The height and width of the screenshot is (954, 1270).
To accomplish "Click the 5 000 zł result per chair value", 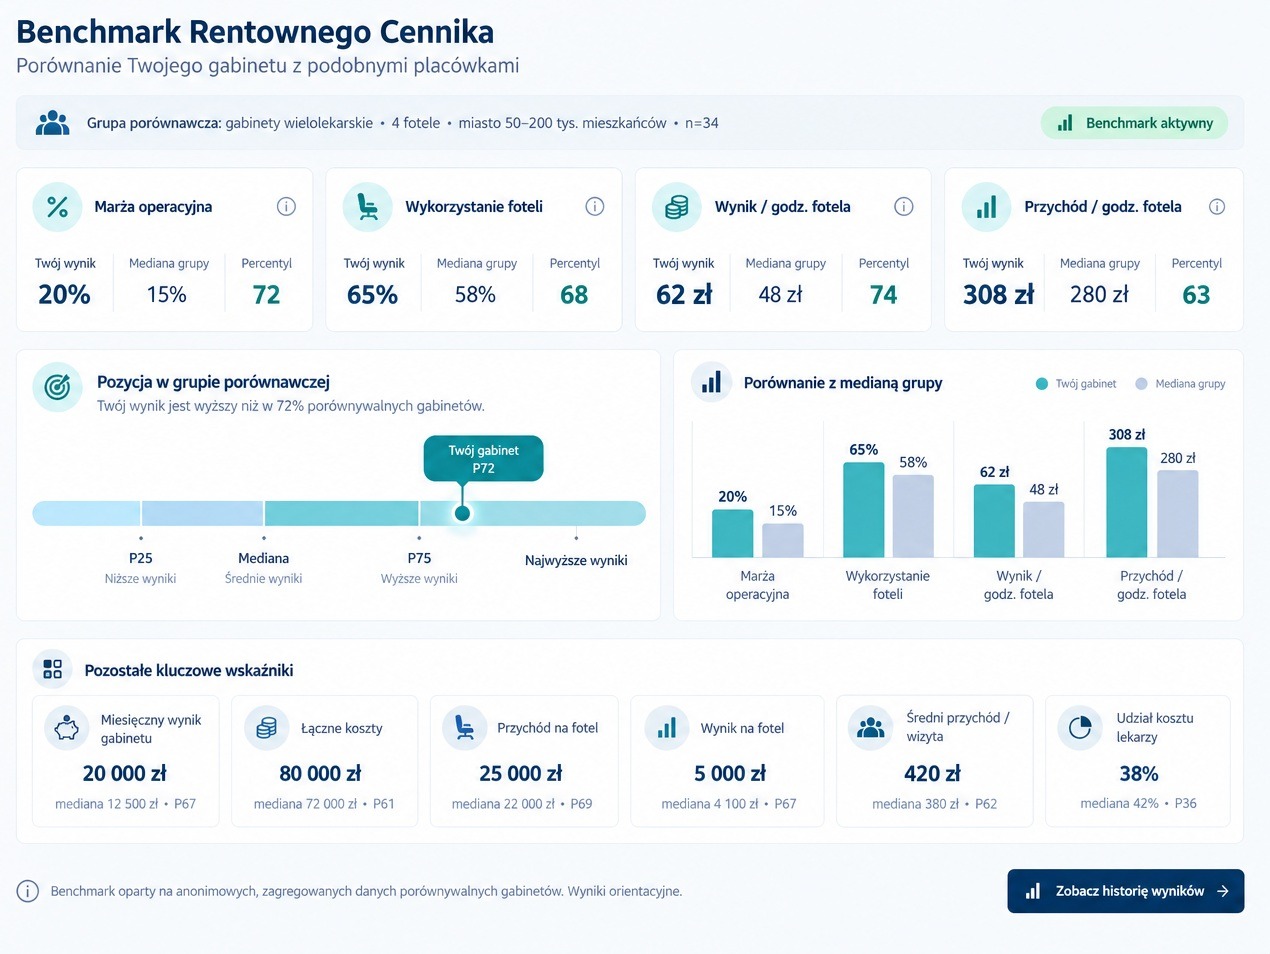I will click(x=730, y=773).
